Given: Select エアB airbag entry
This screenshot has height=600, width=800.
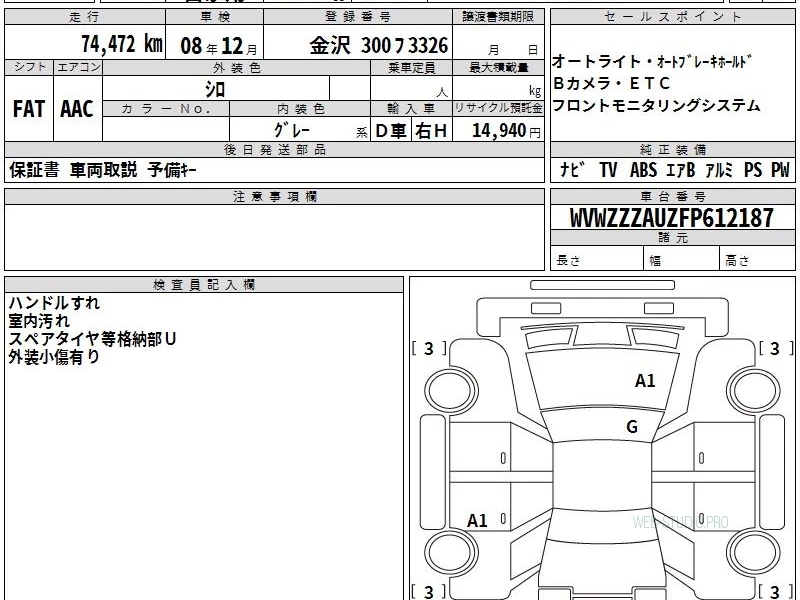Looking at the screenshot, I should click(x=681, y=169).
